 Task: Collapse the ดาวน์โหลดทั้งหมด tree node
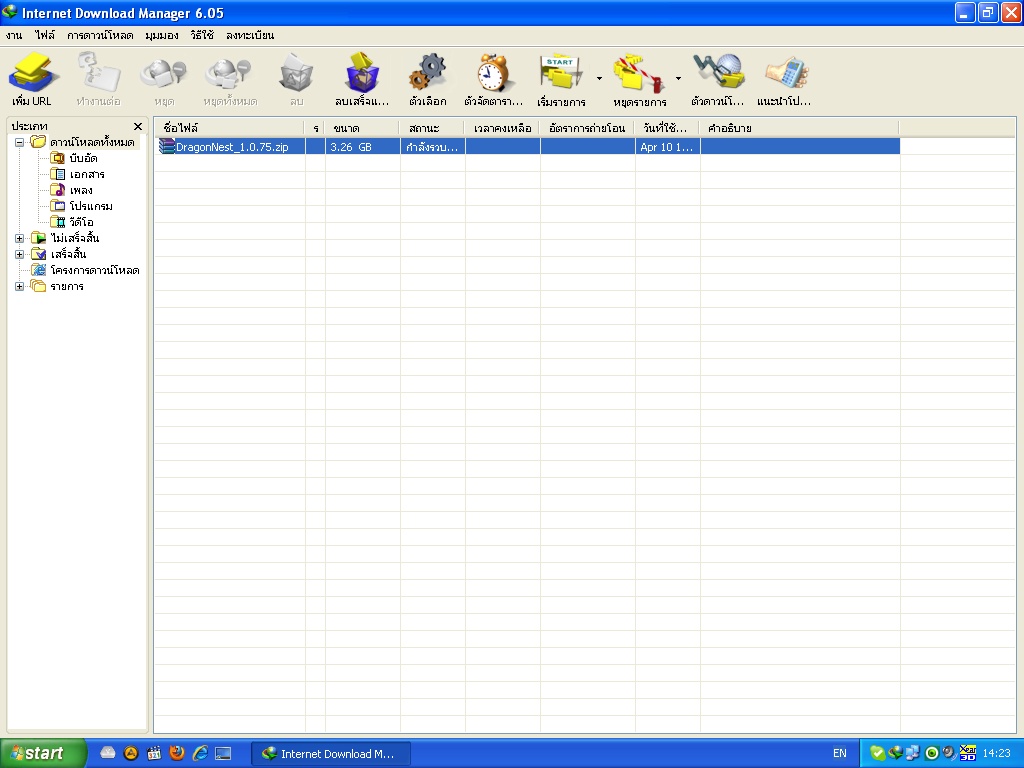point(20,142)
